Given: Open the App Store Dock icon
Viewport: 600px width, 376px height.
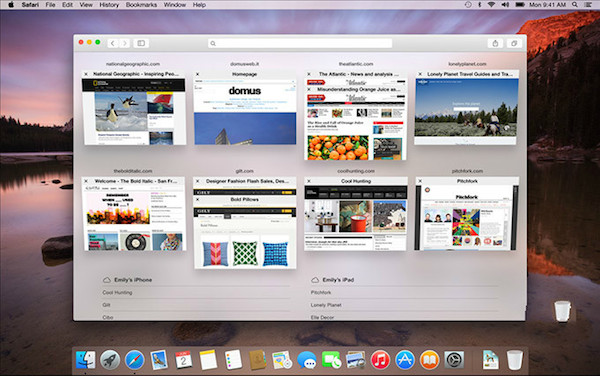Looking at the screenshot, I should coord(405,360).
